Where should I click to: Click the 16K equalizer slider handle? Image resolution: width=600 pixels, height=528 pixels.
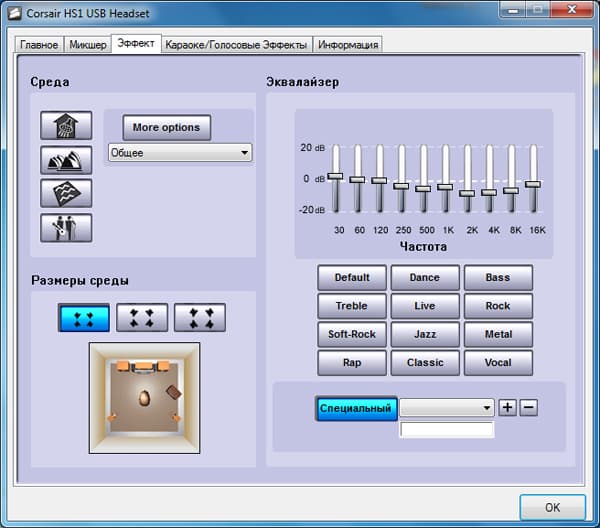coord(533,184)
